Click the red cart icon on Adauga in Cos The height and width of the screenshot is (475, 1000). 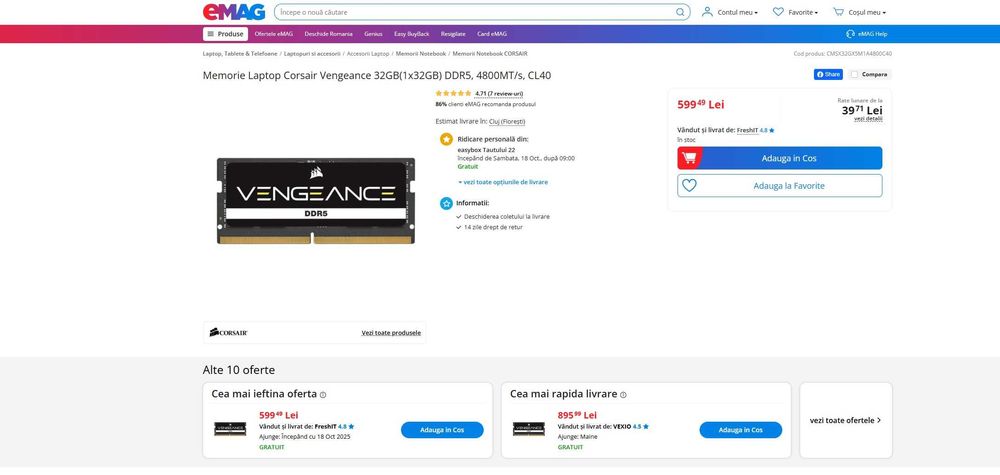point(689,158)
